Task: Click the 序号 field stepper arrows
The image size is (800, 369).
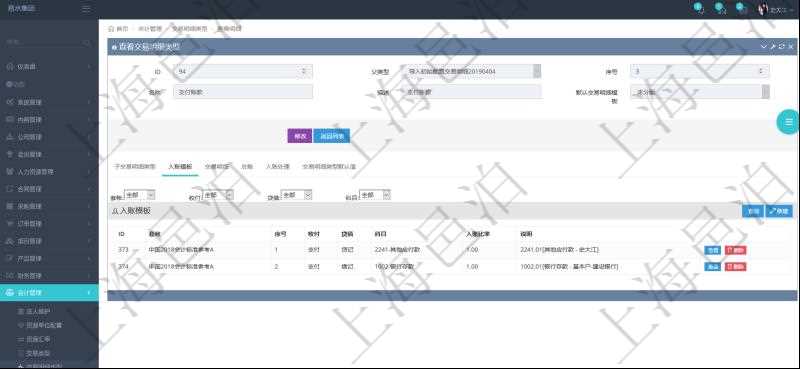Action: (x=761, y=71)
